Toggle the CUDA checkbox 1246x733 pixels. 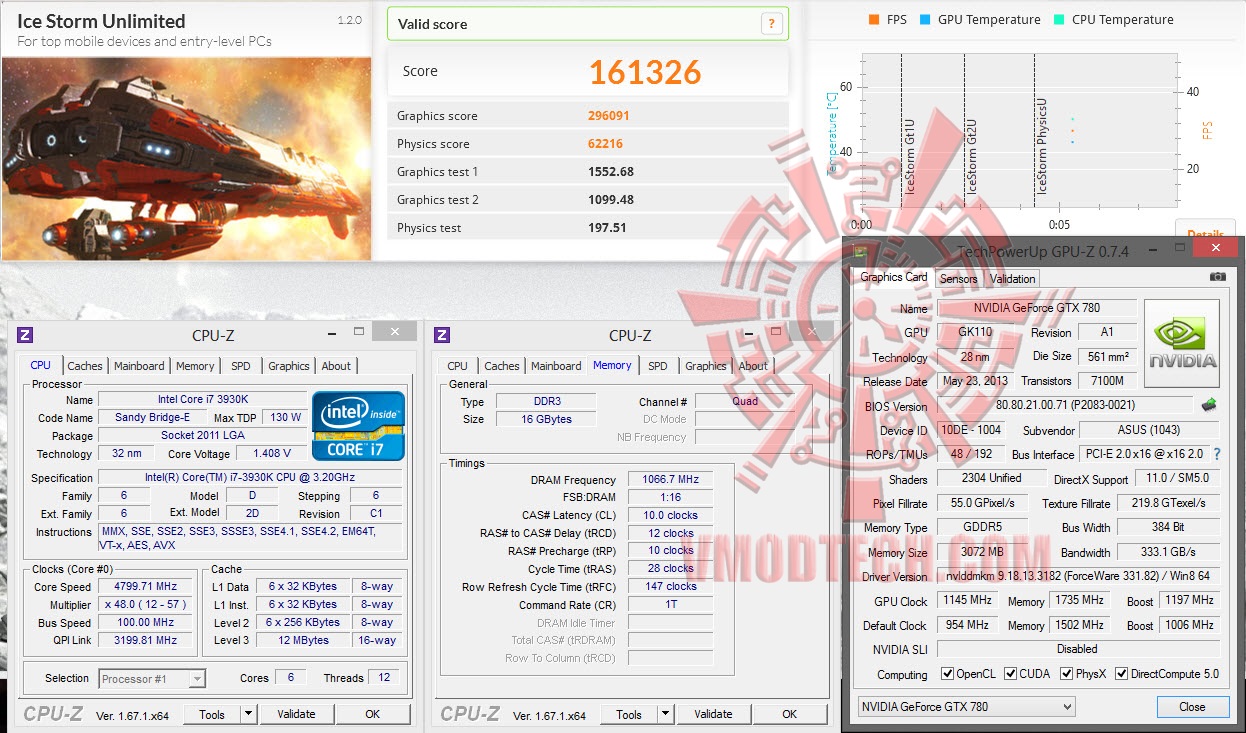1011,674
